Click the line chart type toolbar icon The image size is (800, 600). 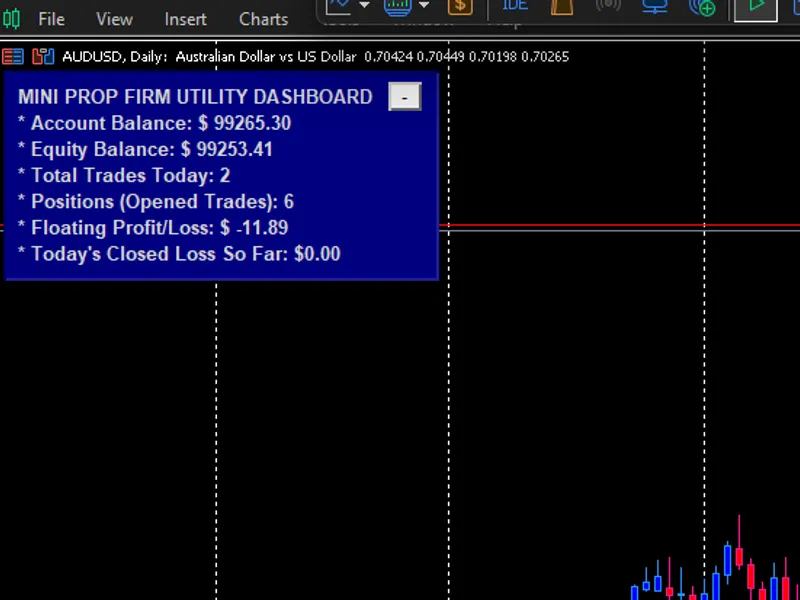(x=338, y=7)
